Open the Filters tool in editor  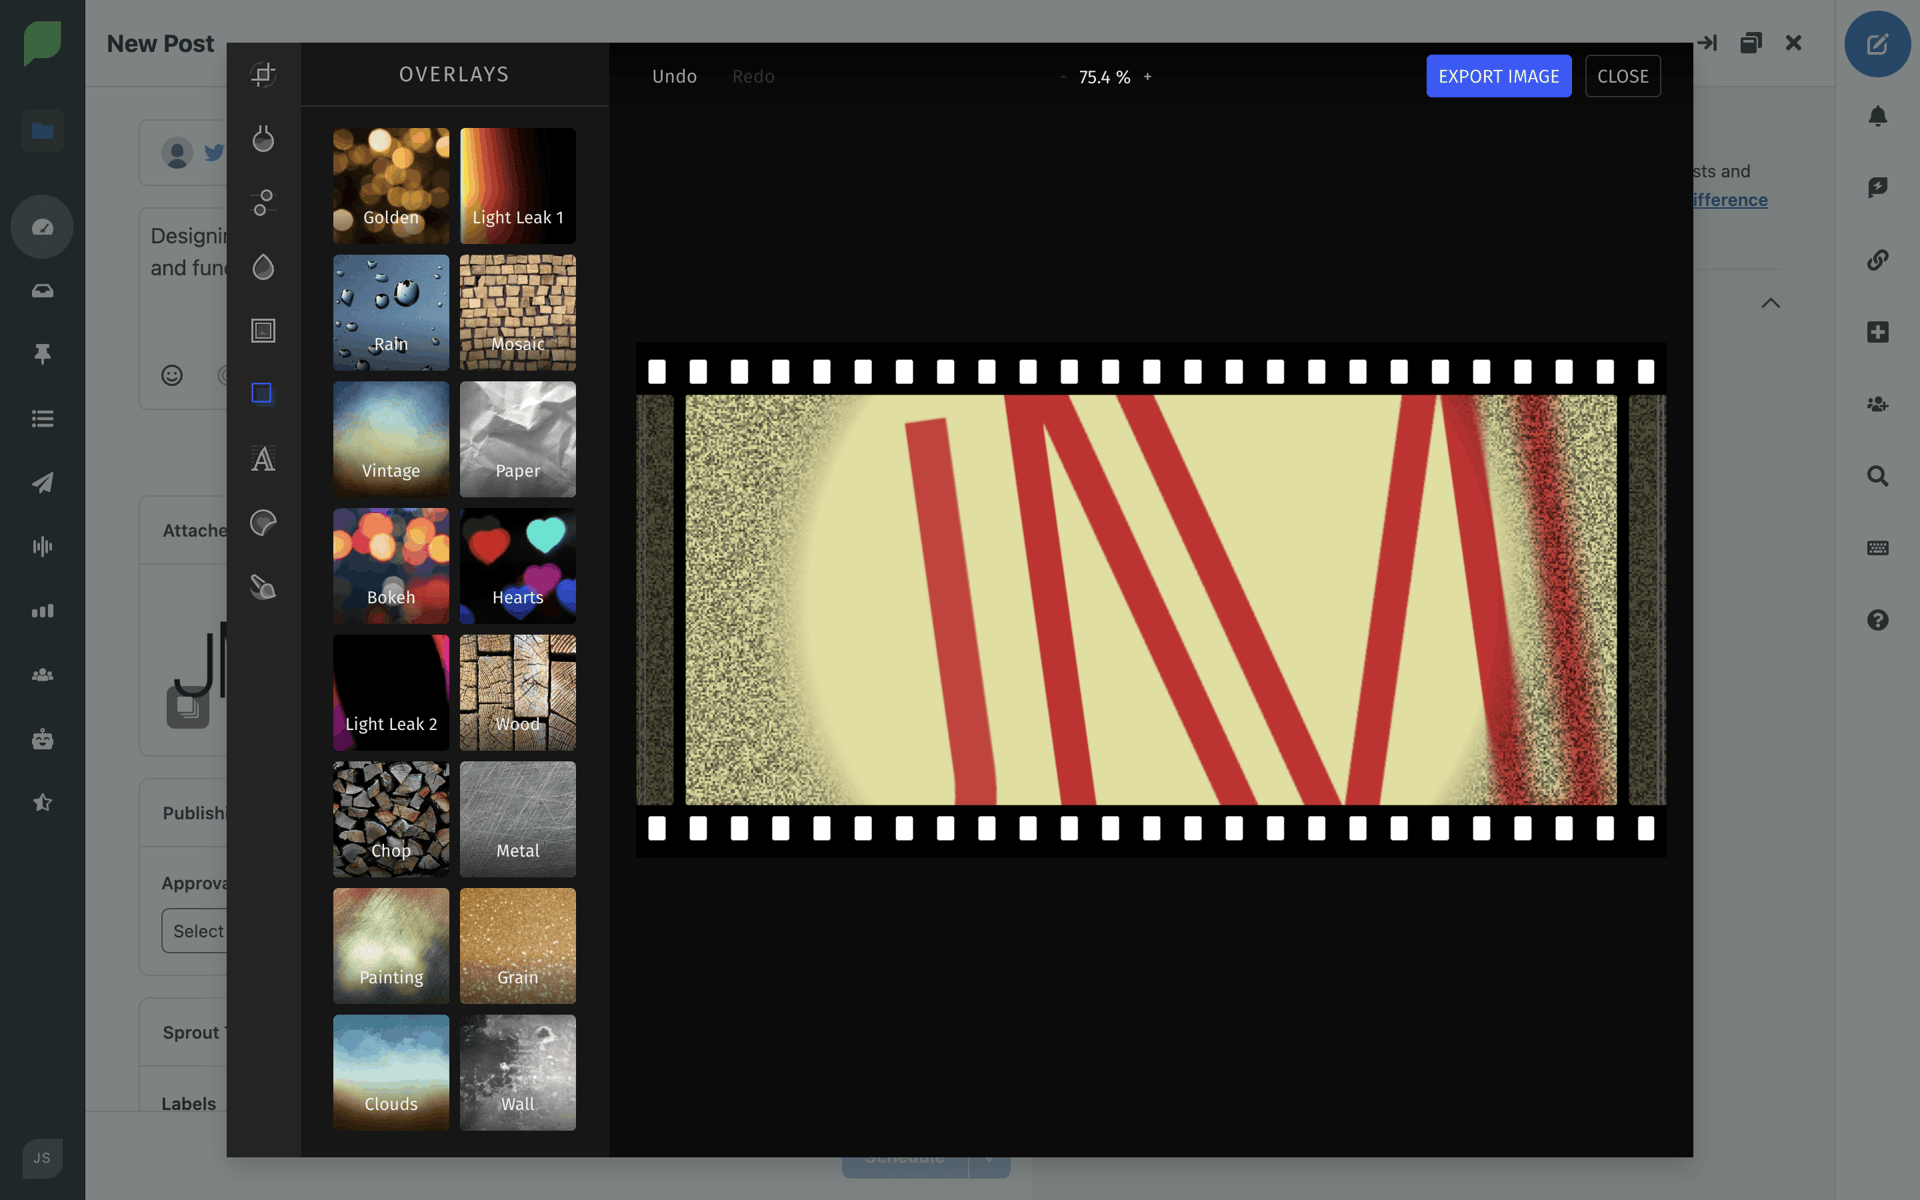(263, 138)
